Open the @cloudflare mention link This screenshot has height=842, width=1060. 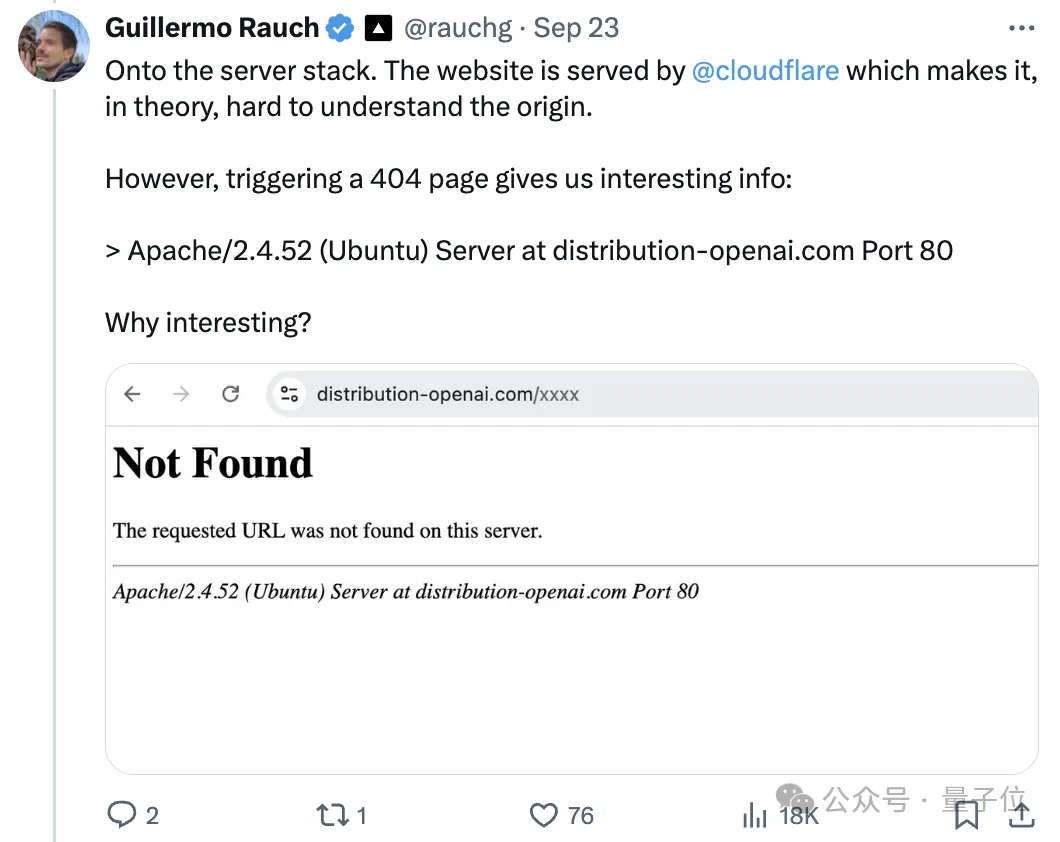pos(765,71)
